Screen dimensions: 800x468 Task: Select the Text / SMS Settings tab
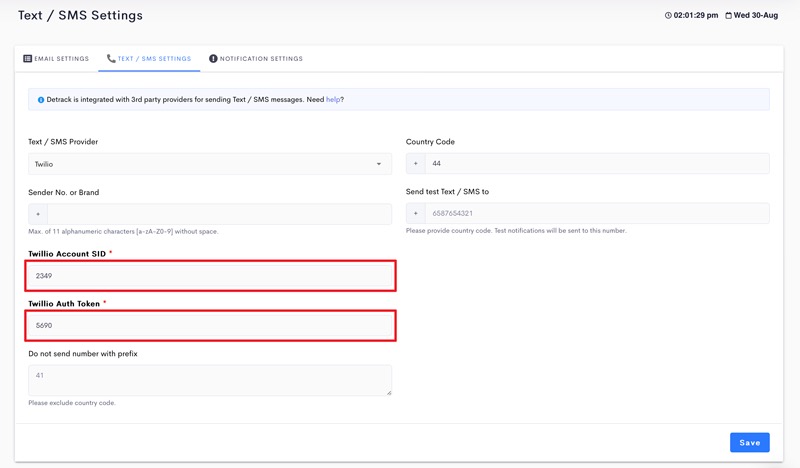(x=149, y=59)
